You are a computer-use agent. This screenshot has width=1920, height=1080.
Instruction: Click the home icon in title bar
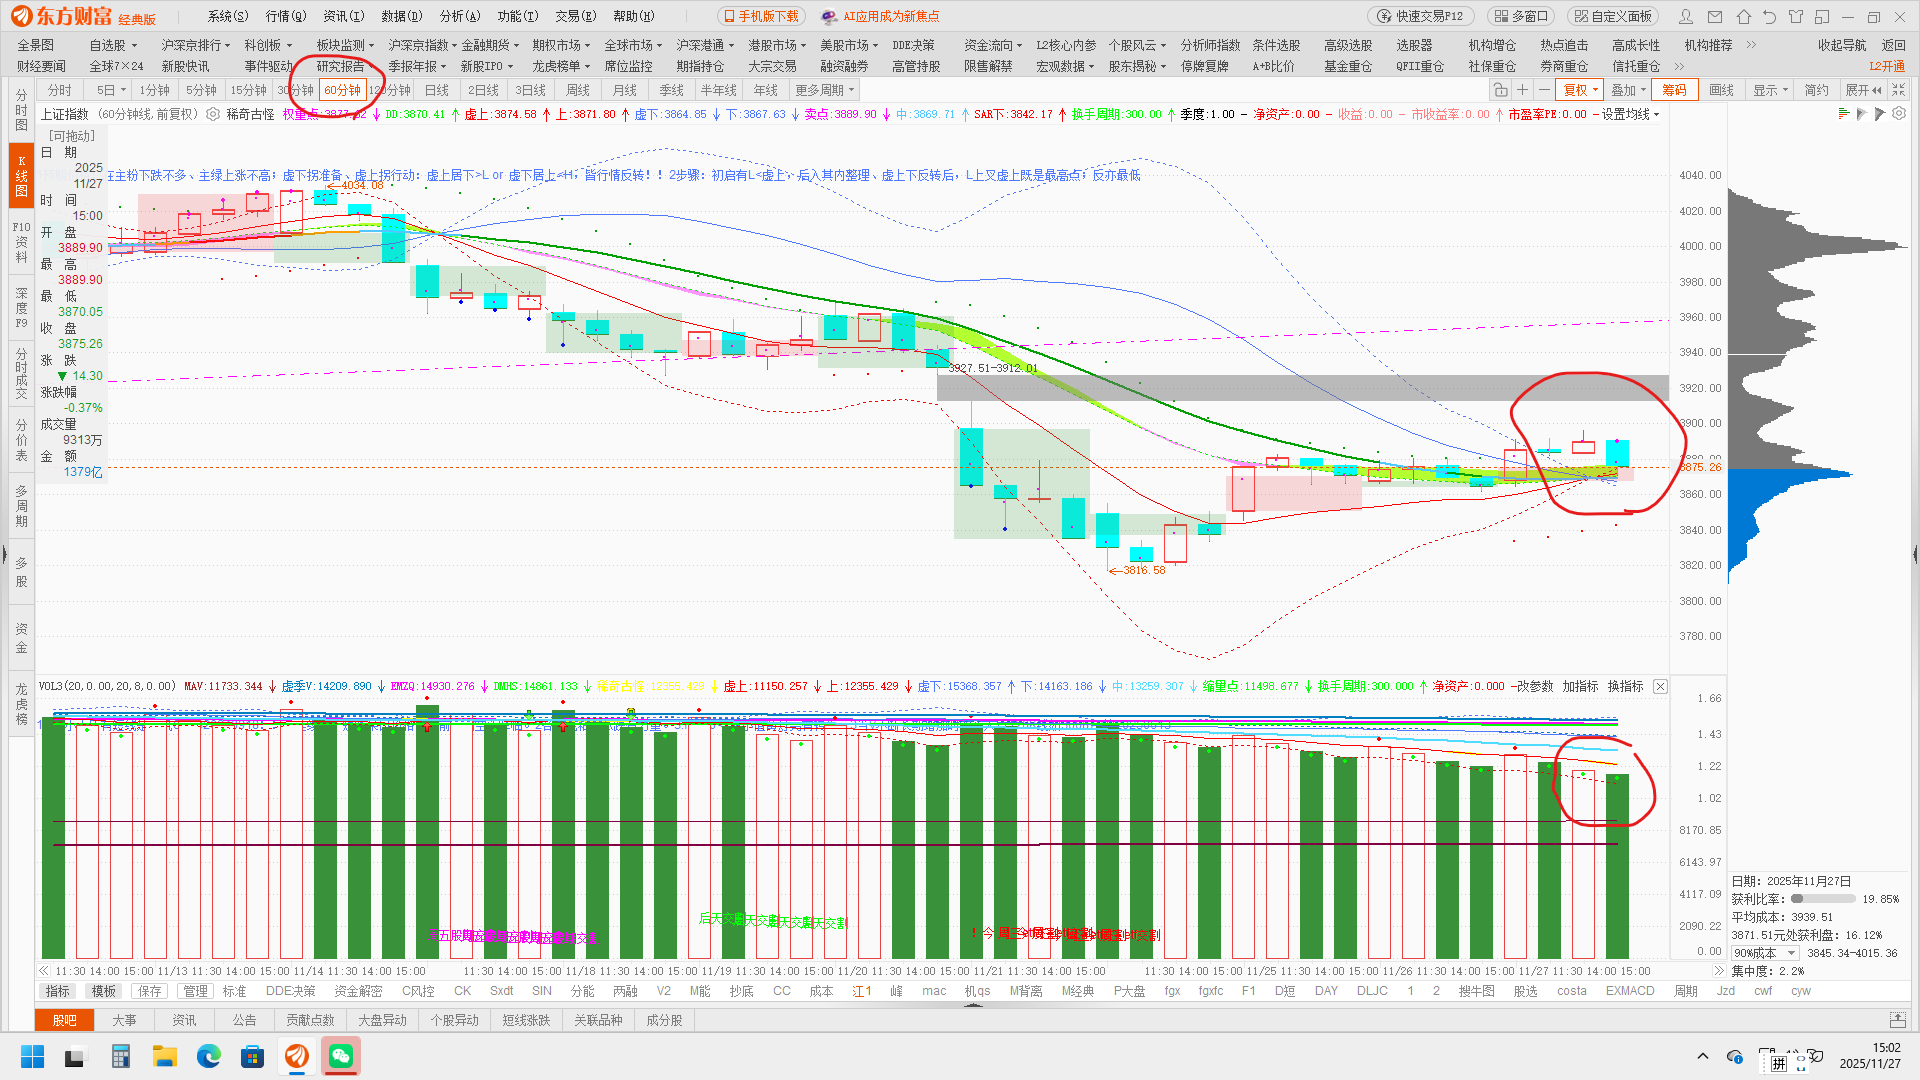point(1743,16)
